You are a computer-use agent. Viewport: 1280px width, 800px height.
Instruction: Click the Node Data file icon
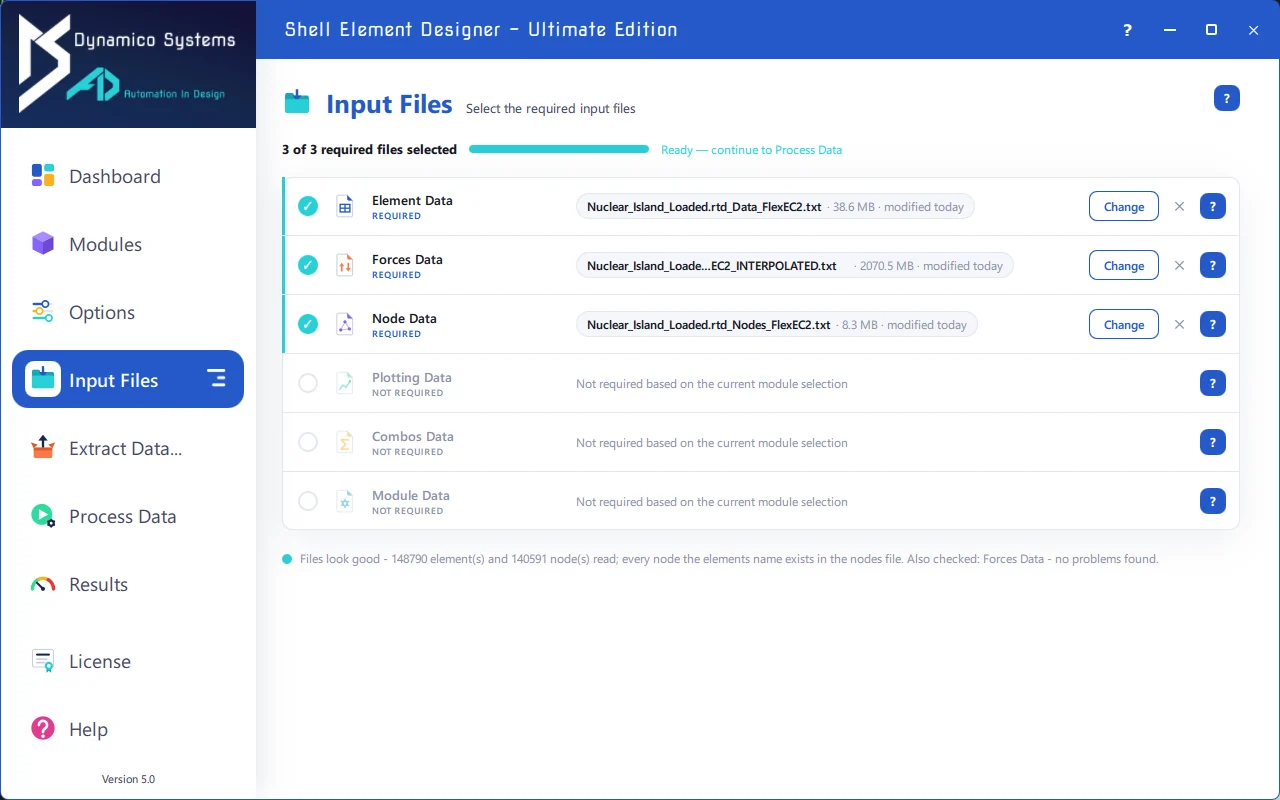[x=345, y=325]
